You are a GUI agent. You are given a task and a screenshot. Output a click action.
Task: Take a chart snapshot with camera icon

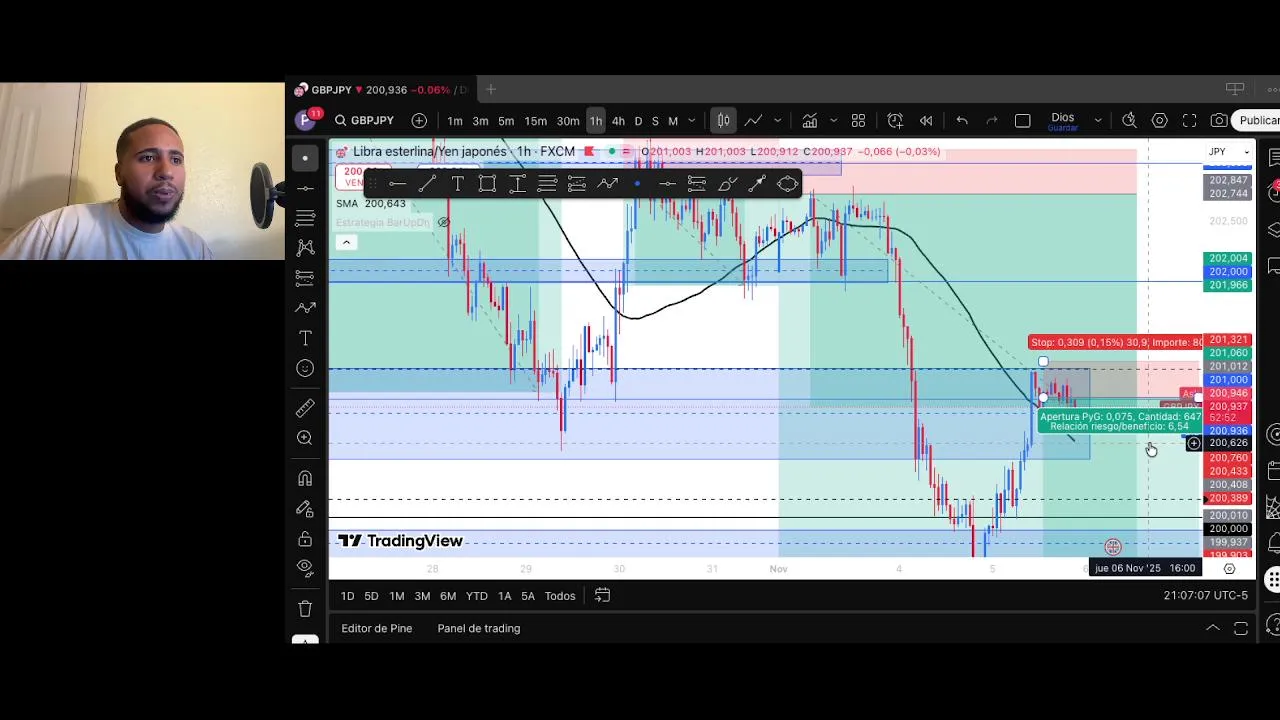pyautogui.click(x=1219, y=121)
